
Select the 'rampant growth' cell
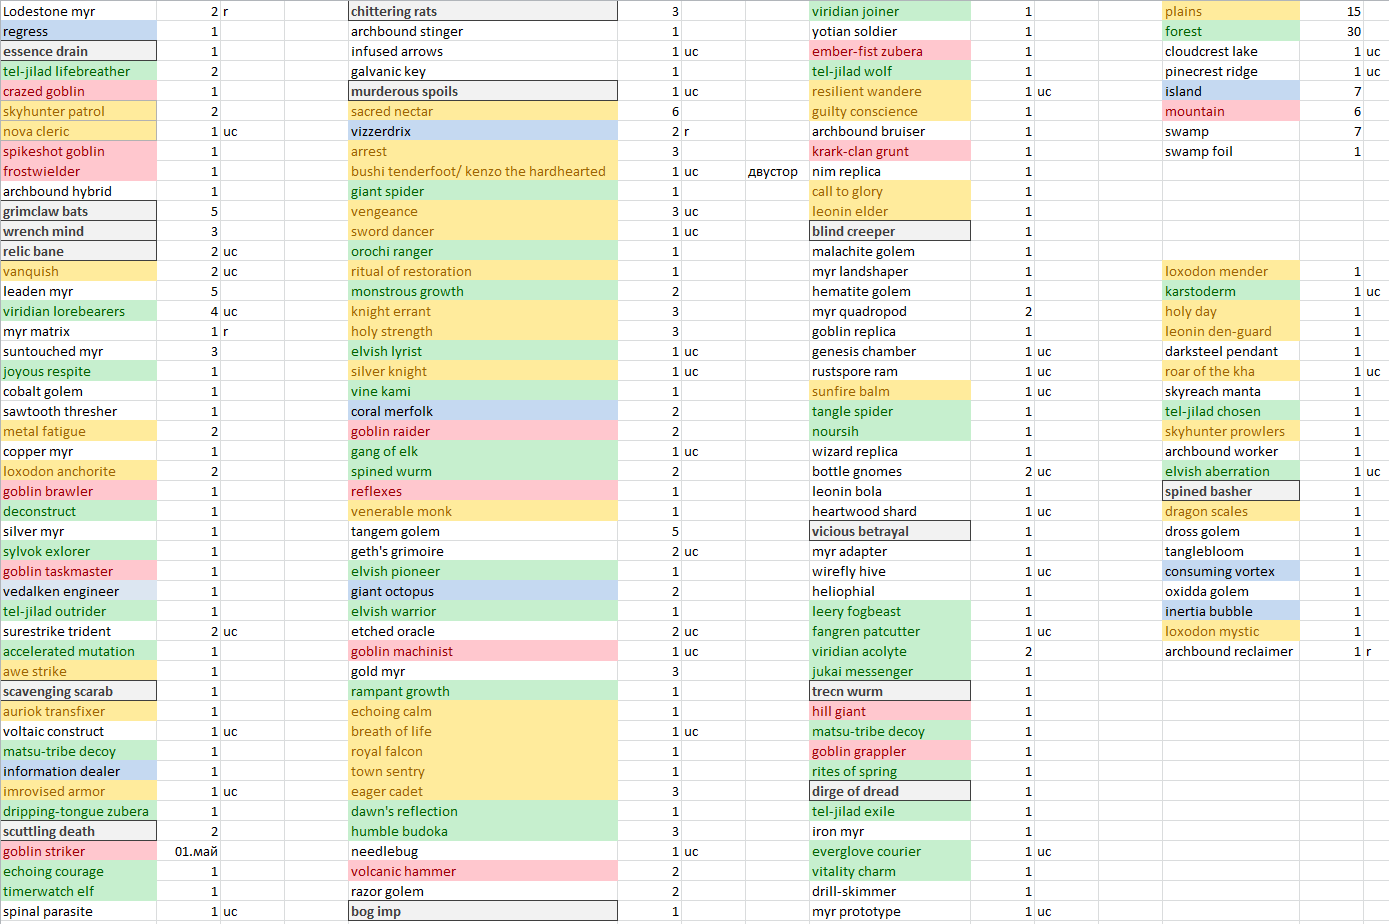point(483,691)
